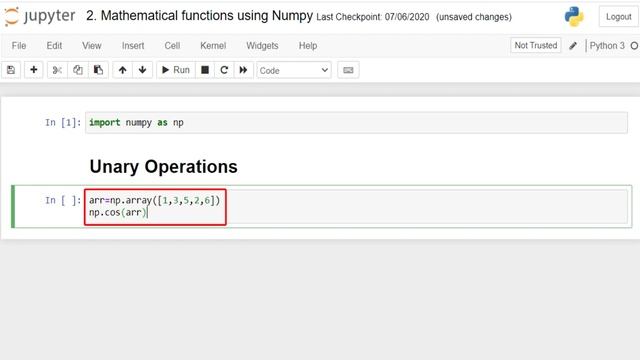Open the View menu

pyautogui.click(x=91, y=46)
